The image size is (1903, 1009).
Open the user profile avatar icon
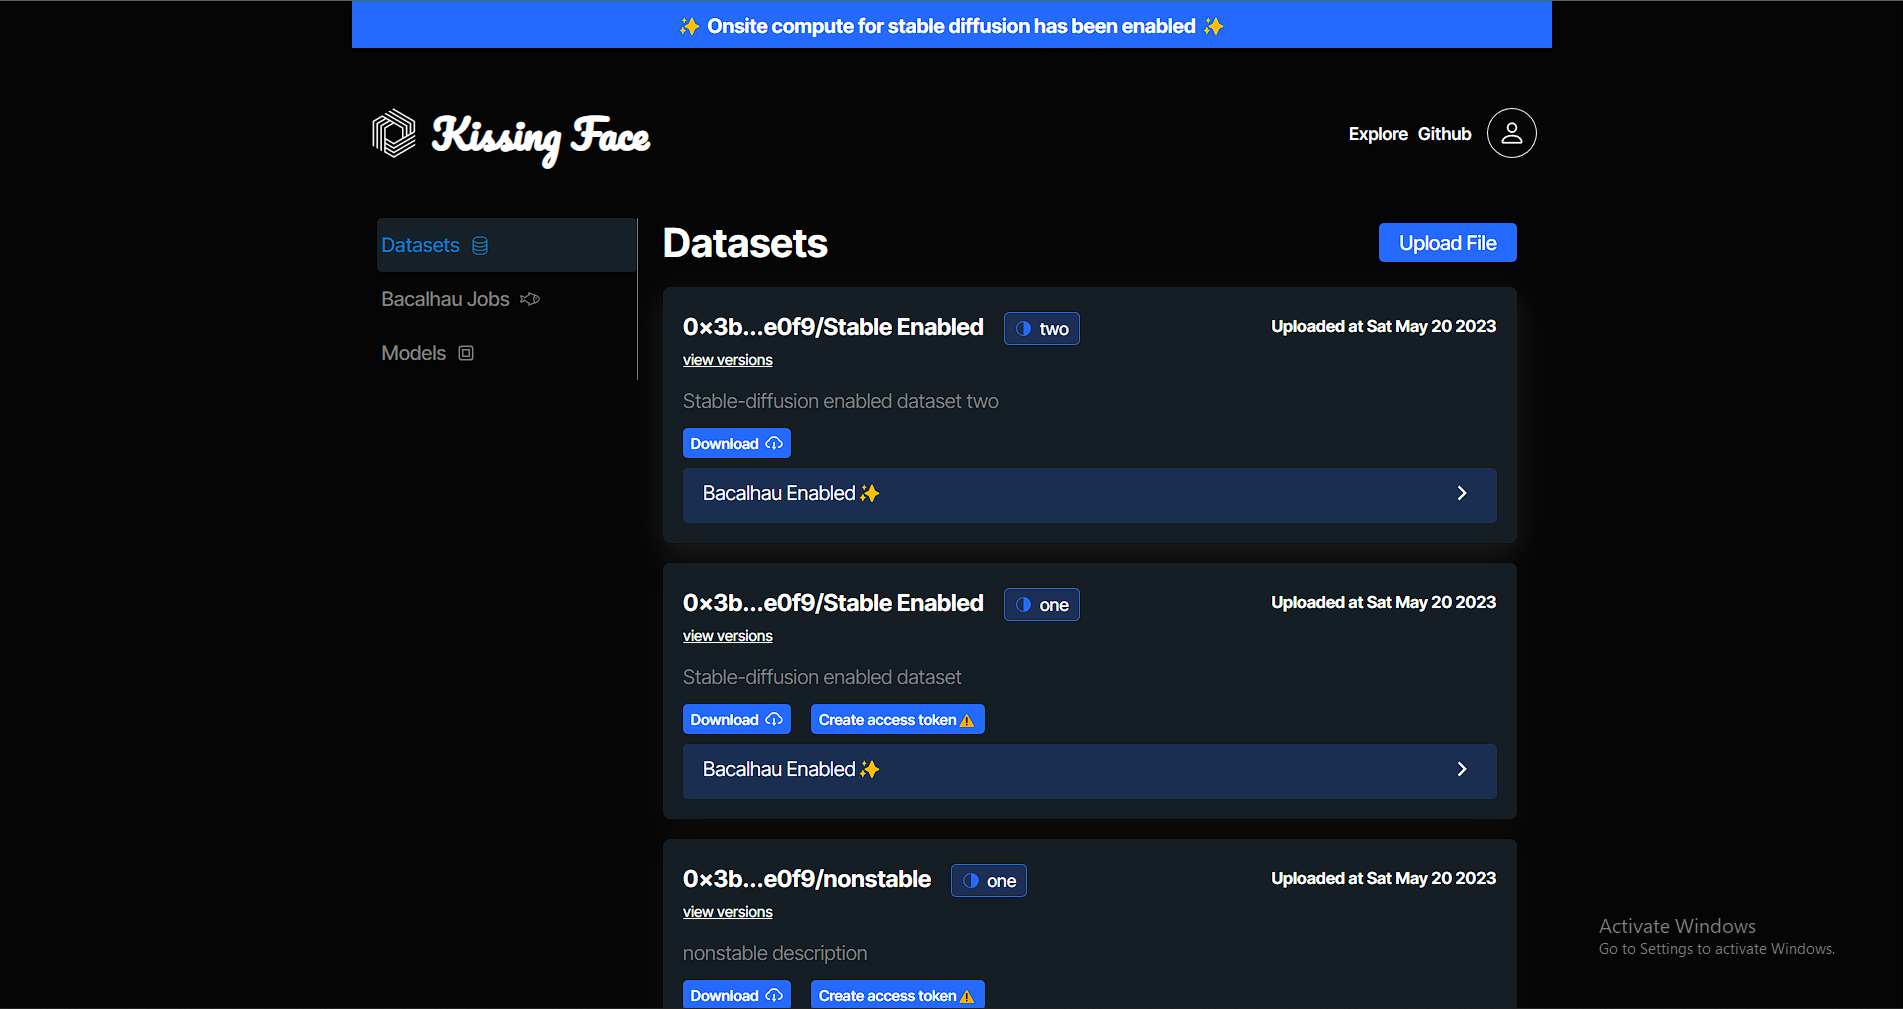(x=1511, y=133)
